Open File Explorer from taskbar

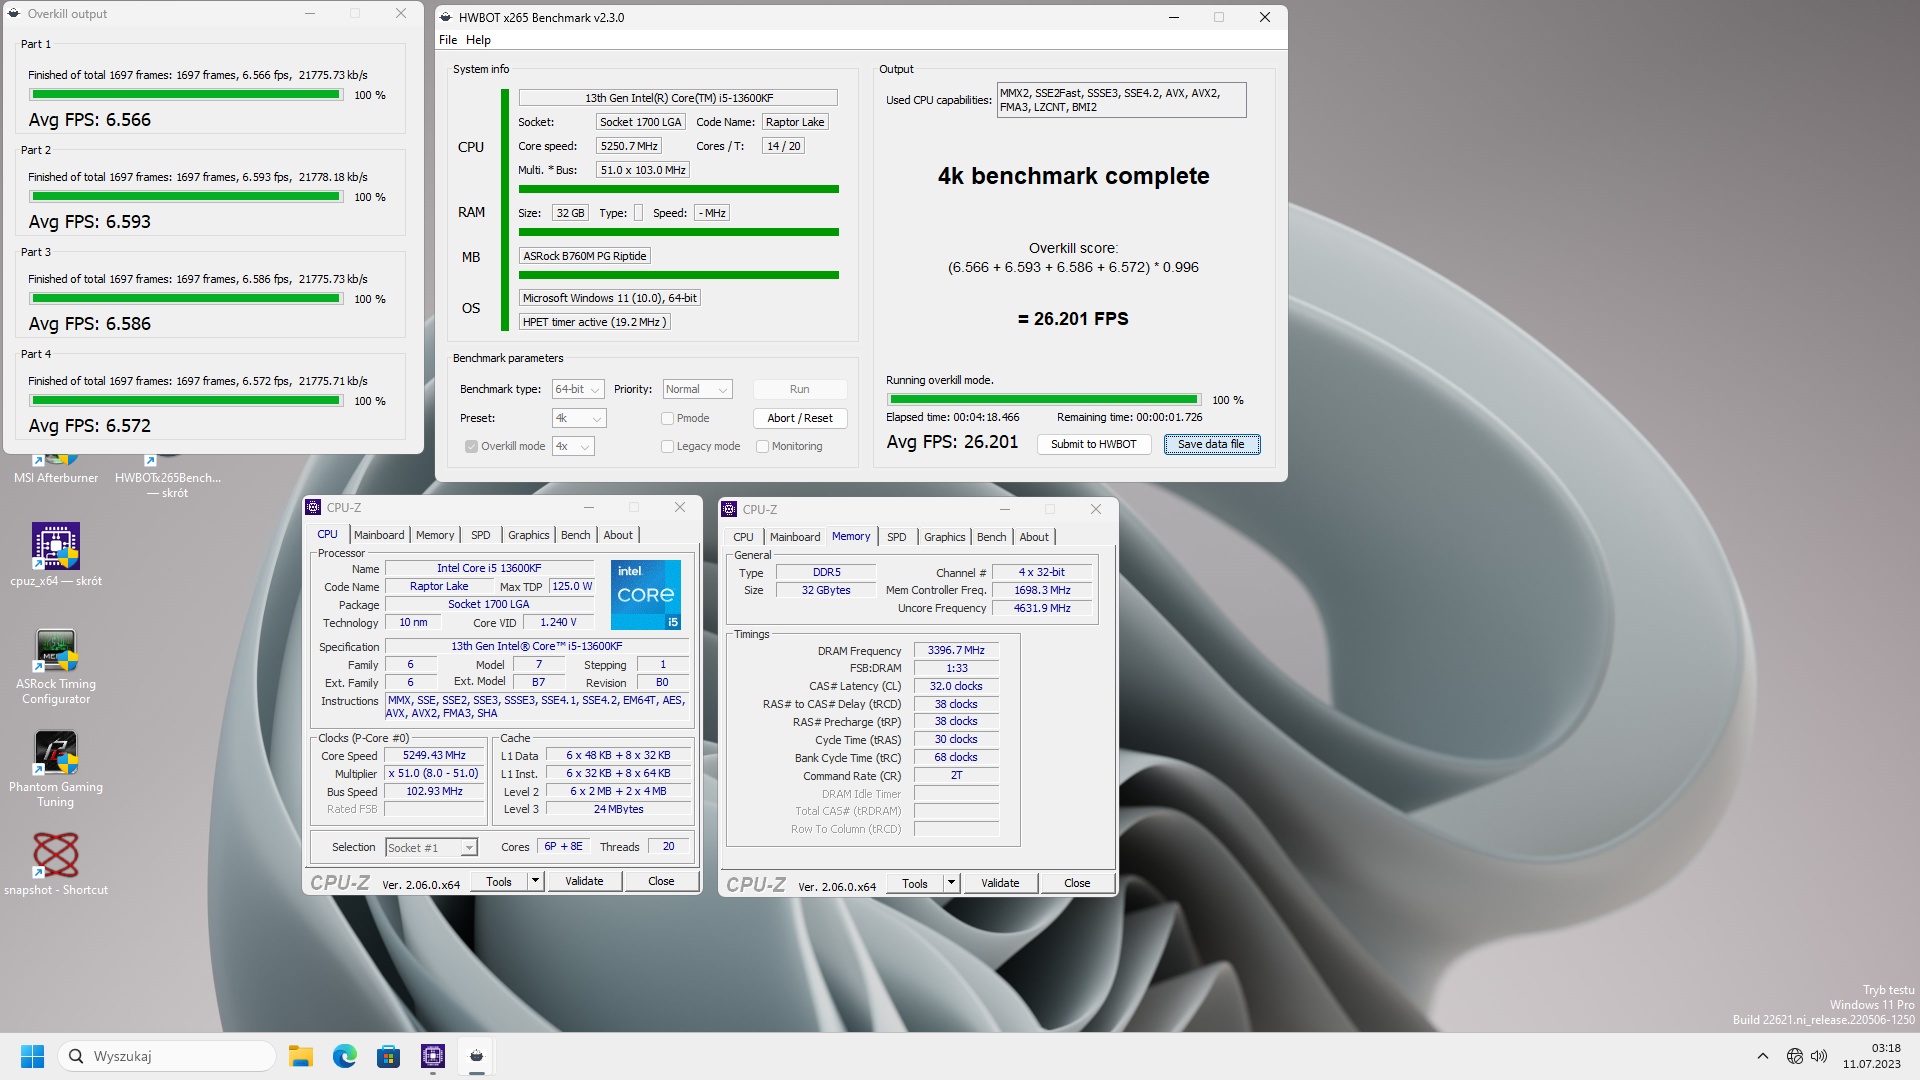point(301,1056)
